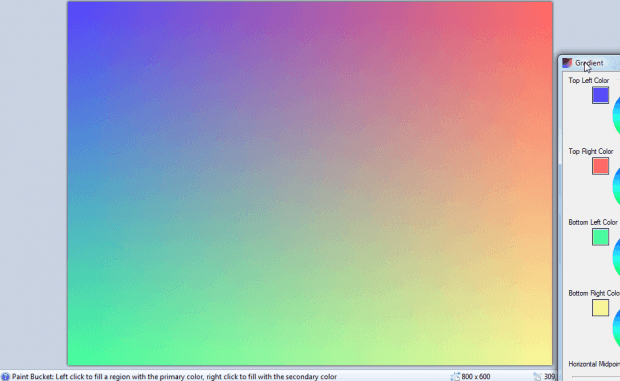Viewport: 620px width, 381px height.
Task: Click the help icon in the status bar
Action: tap(5, 377)
